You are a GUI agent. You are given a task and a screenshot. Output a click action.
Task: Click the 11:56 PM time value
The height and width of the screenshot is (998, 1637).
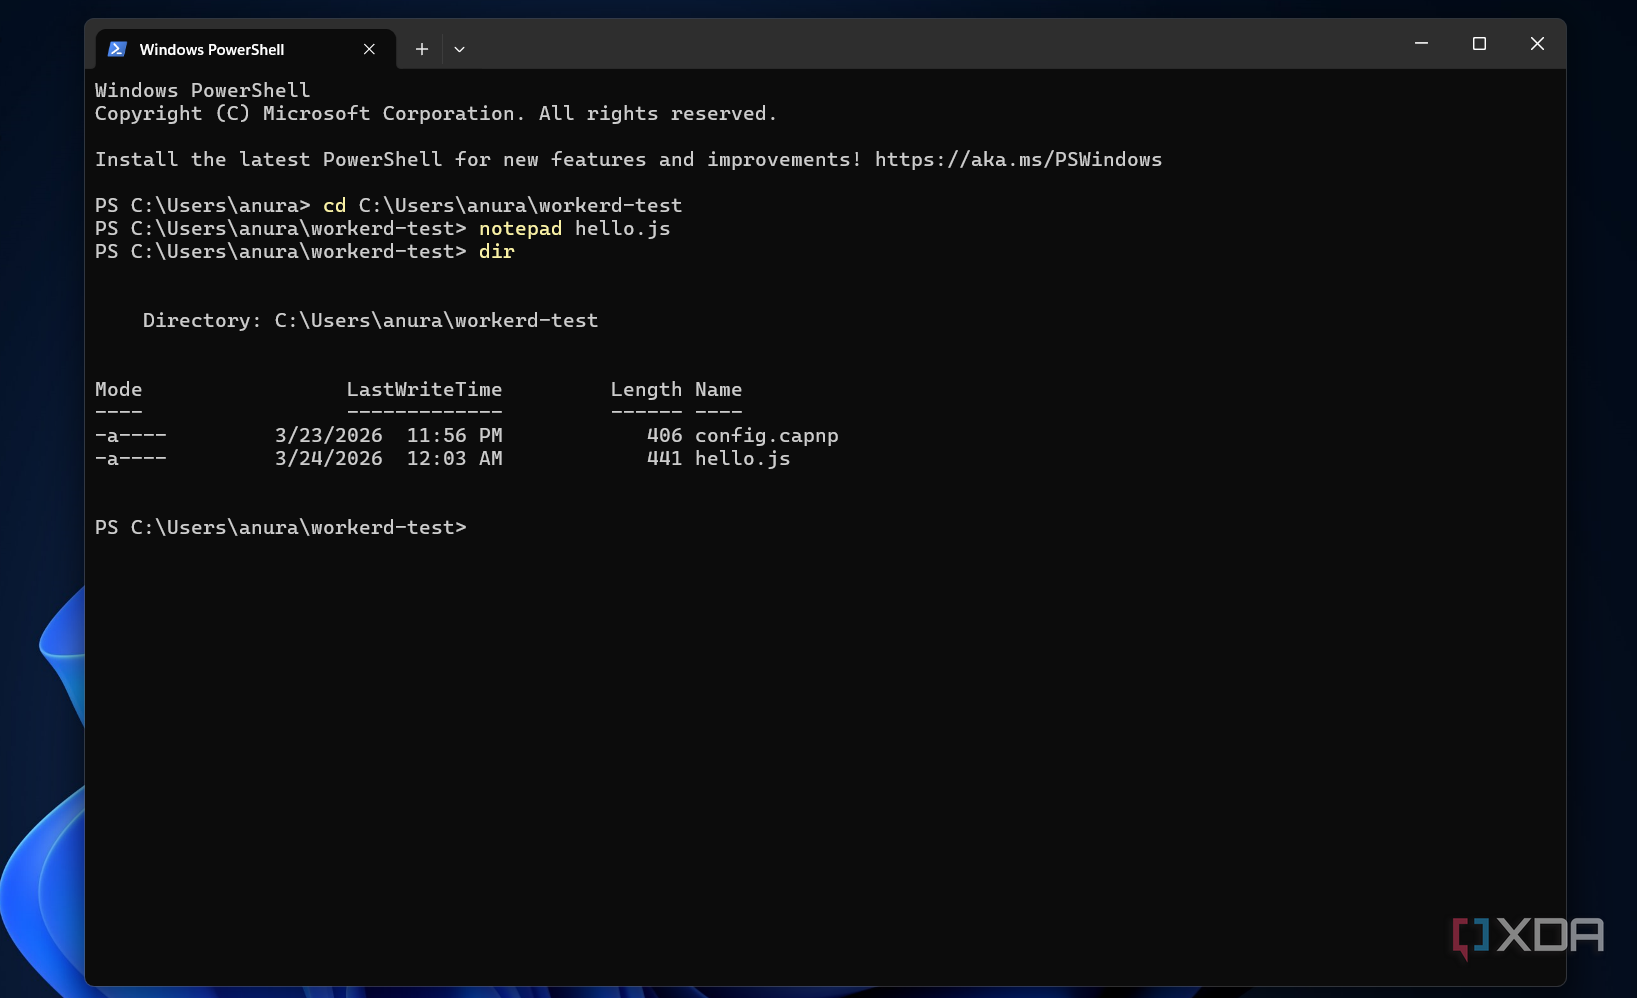tap(454, 436)
